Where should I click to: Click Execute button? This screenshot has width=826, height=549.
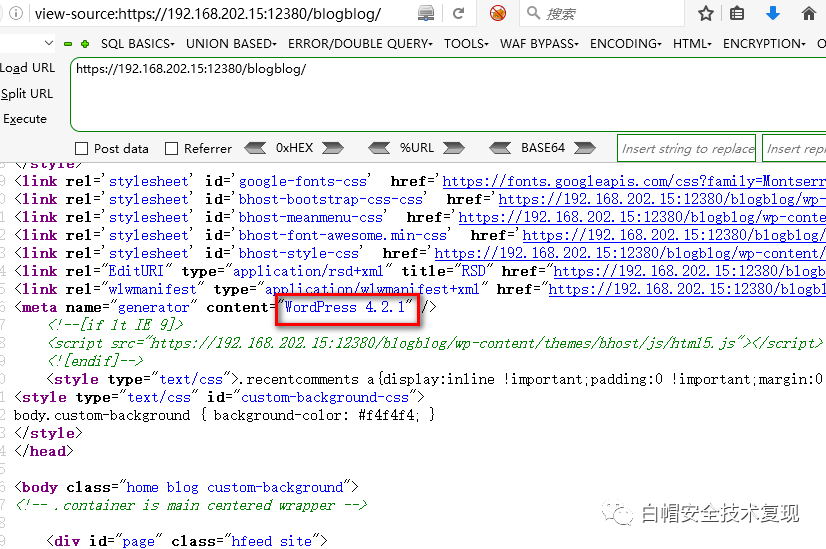25,119
